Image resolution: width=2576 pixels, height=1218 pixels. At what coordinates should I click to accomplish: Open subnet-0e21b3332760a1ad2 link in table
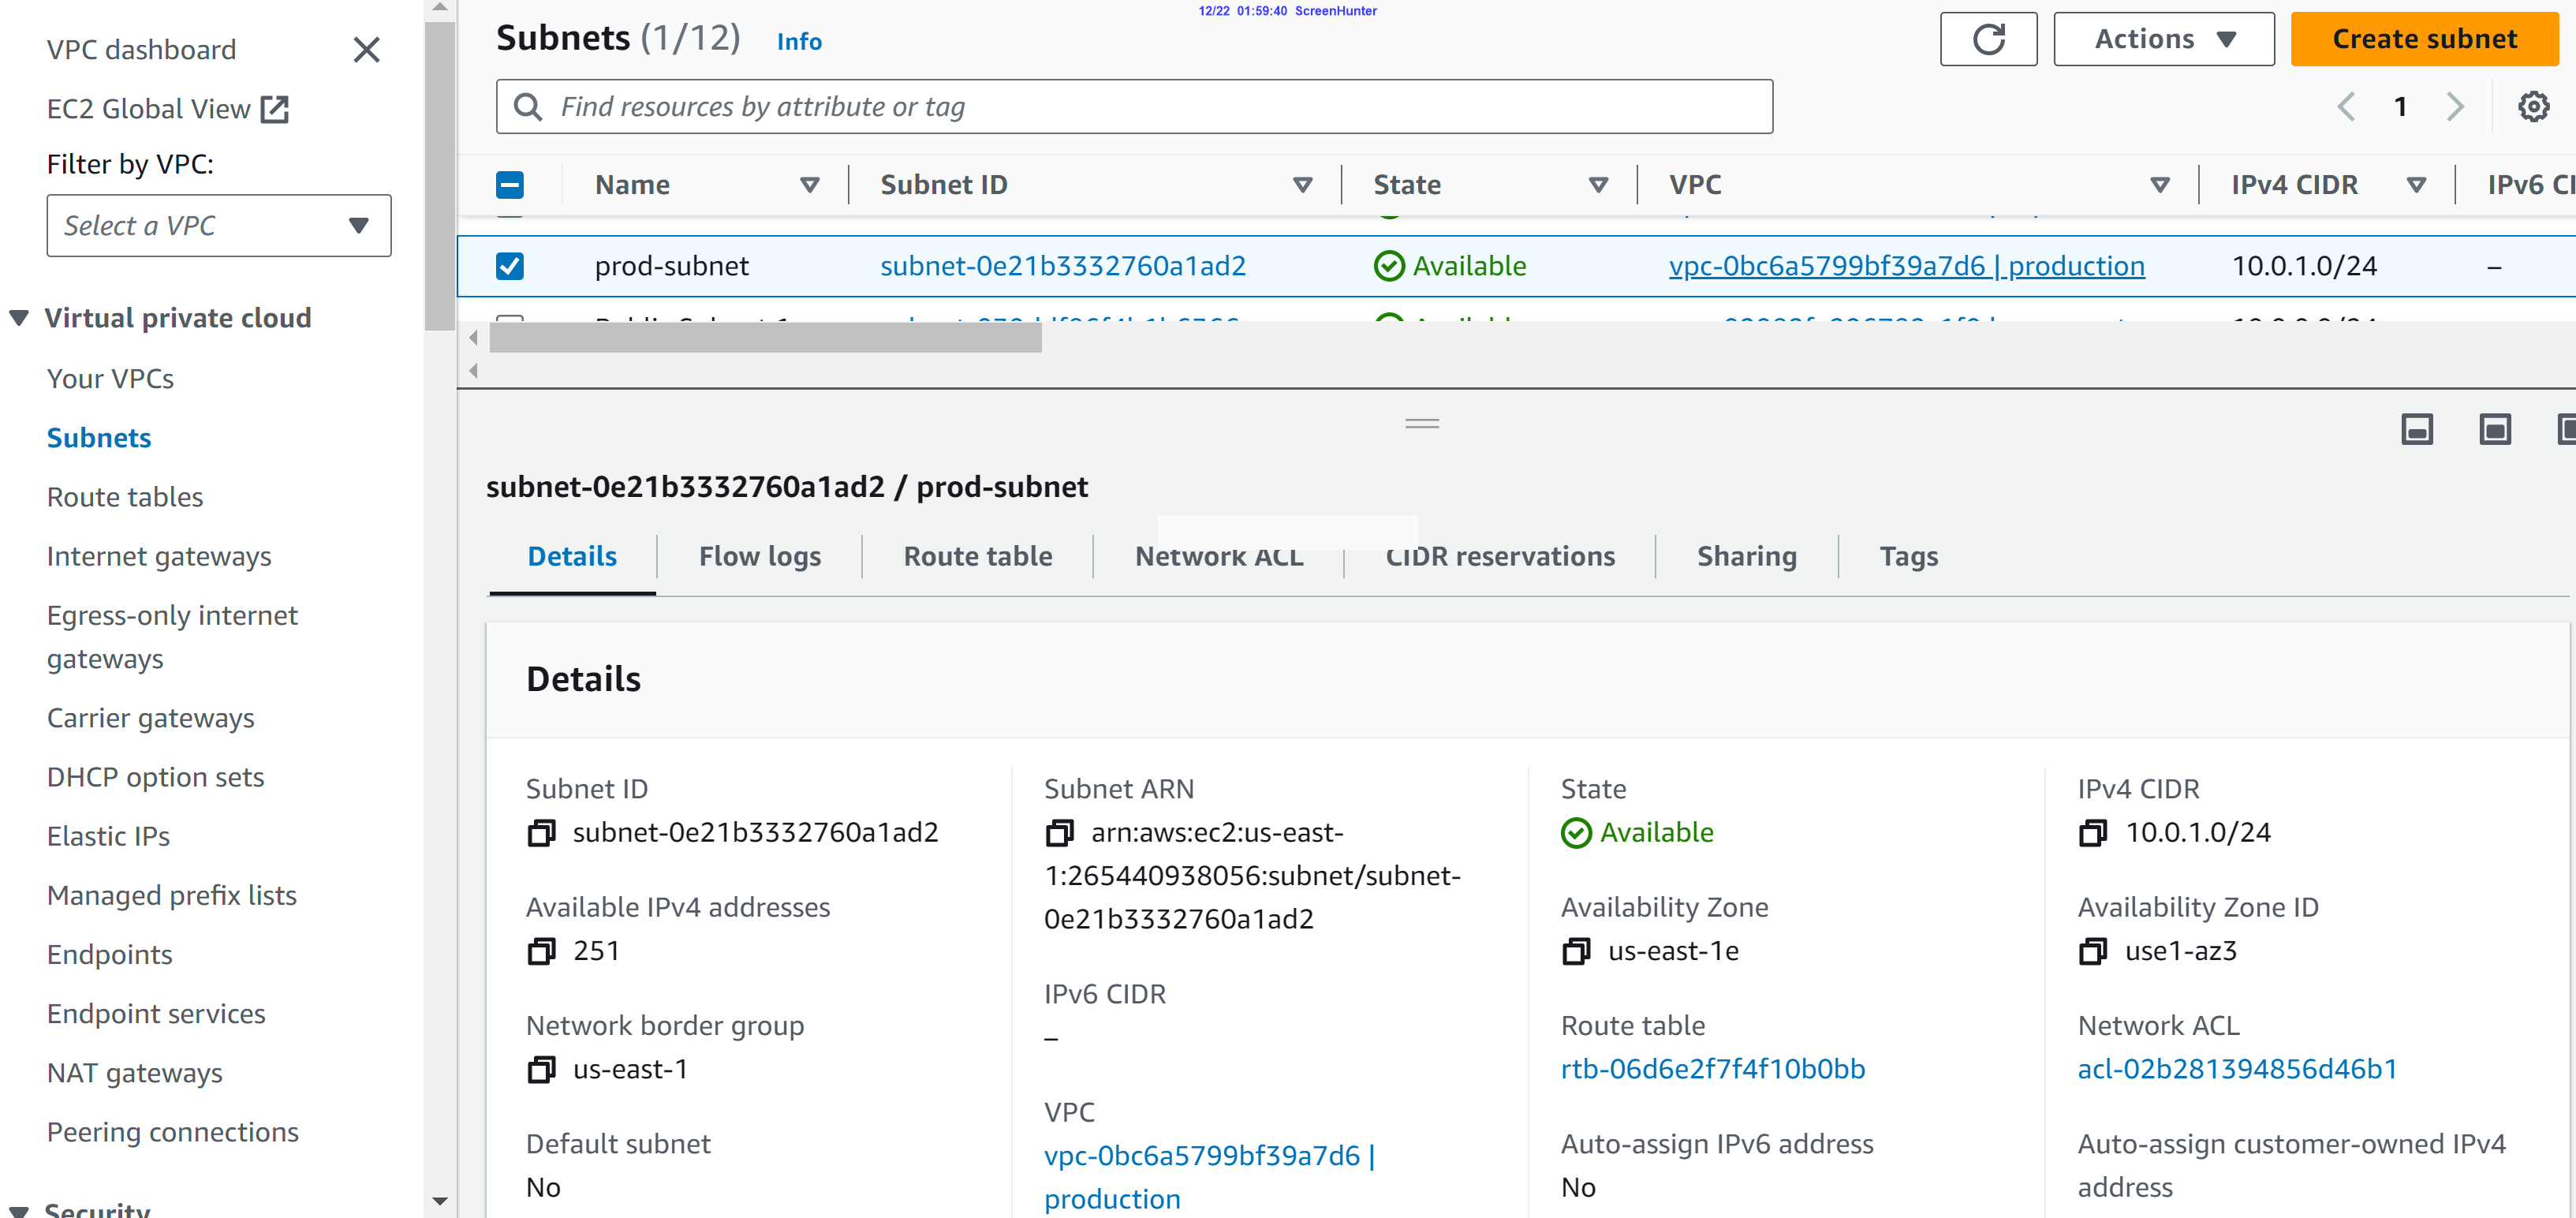click(1062, 265)
